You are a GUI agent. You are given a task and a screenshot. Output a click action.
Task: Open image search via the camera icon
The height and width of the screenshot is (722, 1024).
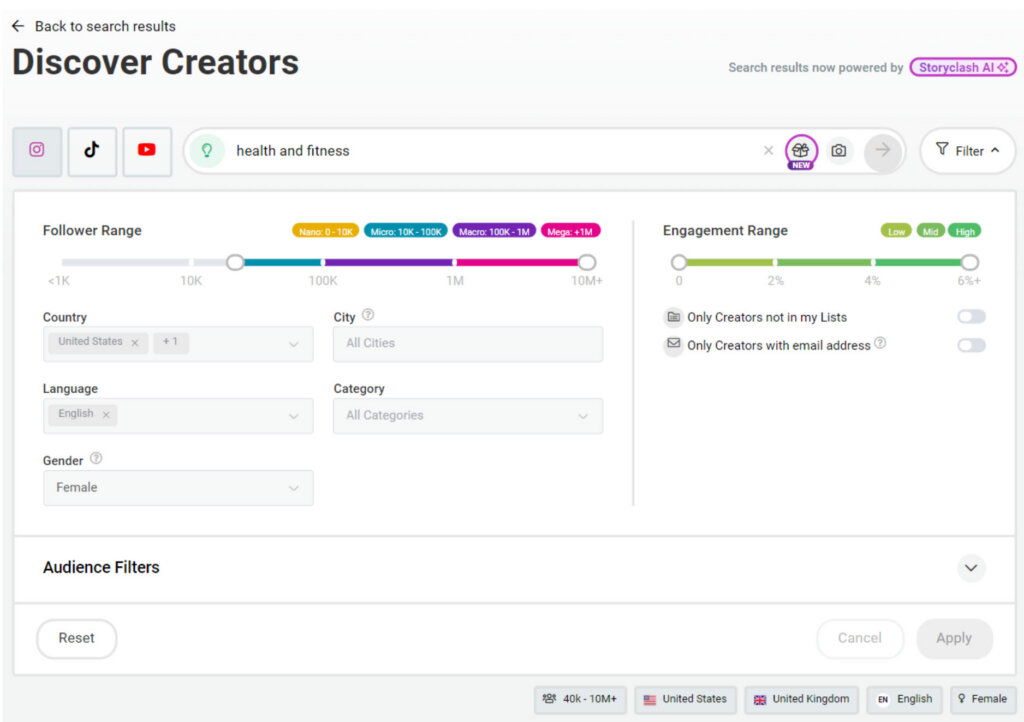[x=840, y=150]
